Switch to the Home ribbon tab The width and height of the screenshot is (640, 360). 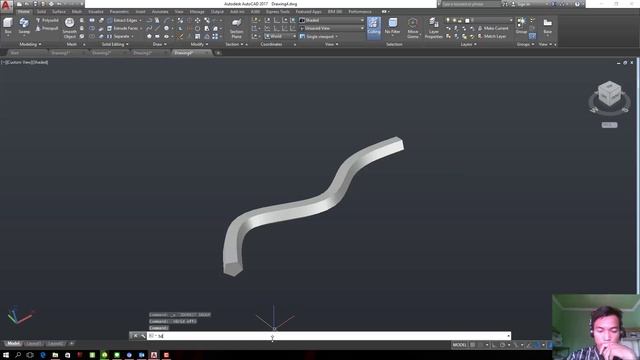click(24, 12)
